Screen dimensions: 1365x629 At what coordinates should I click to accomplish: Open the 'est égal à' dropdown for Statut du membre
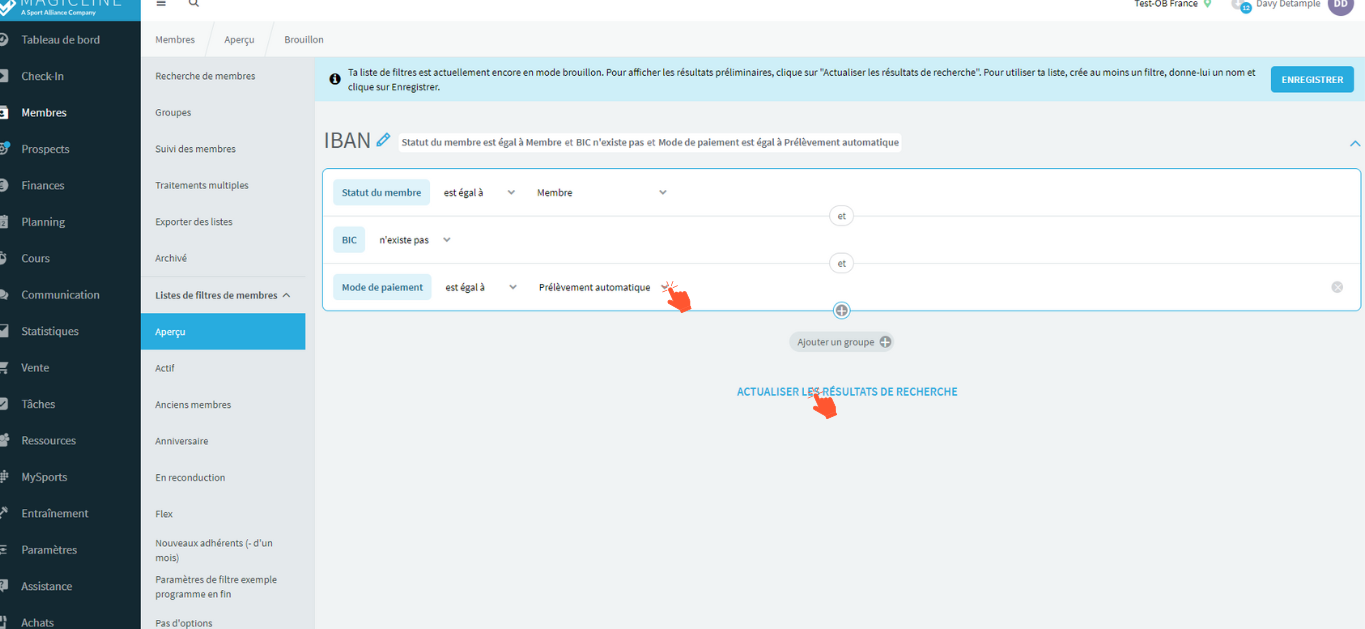[480, 193]
